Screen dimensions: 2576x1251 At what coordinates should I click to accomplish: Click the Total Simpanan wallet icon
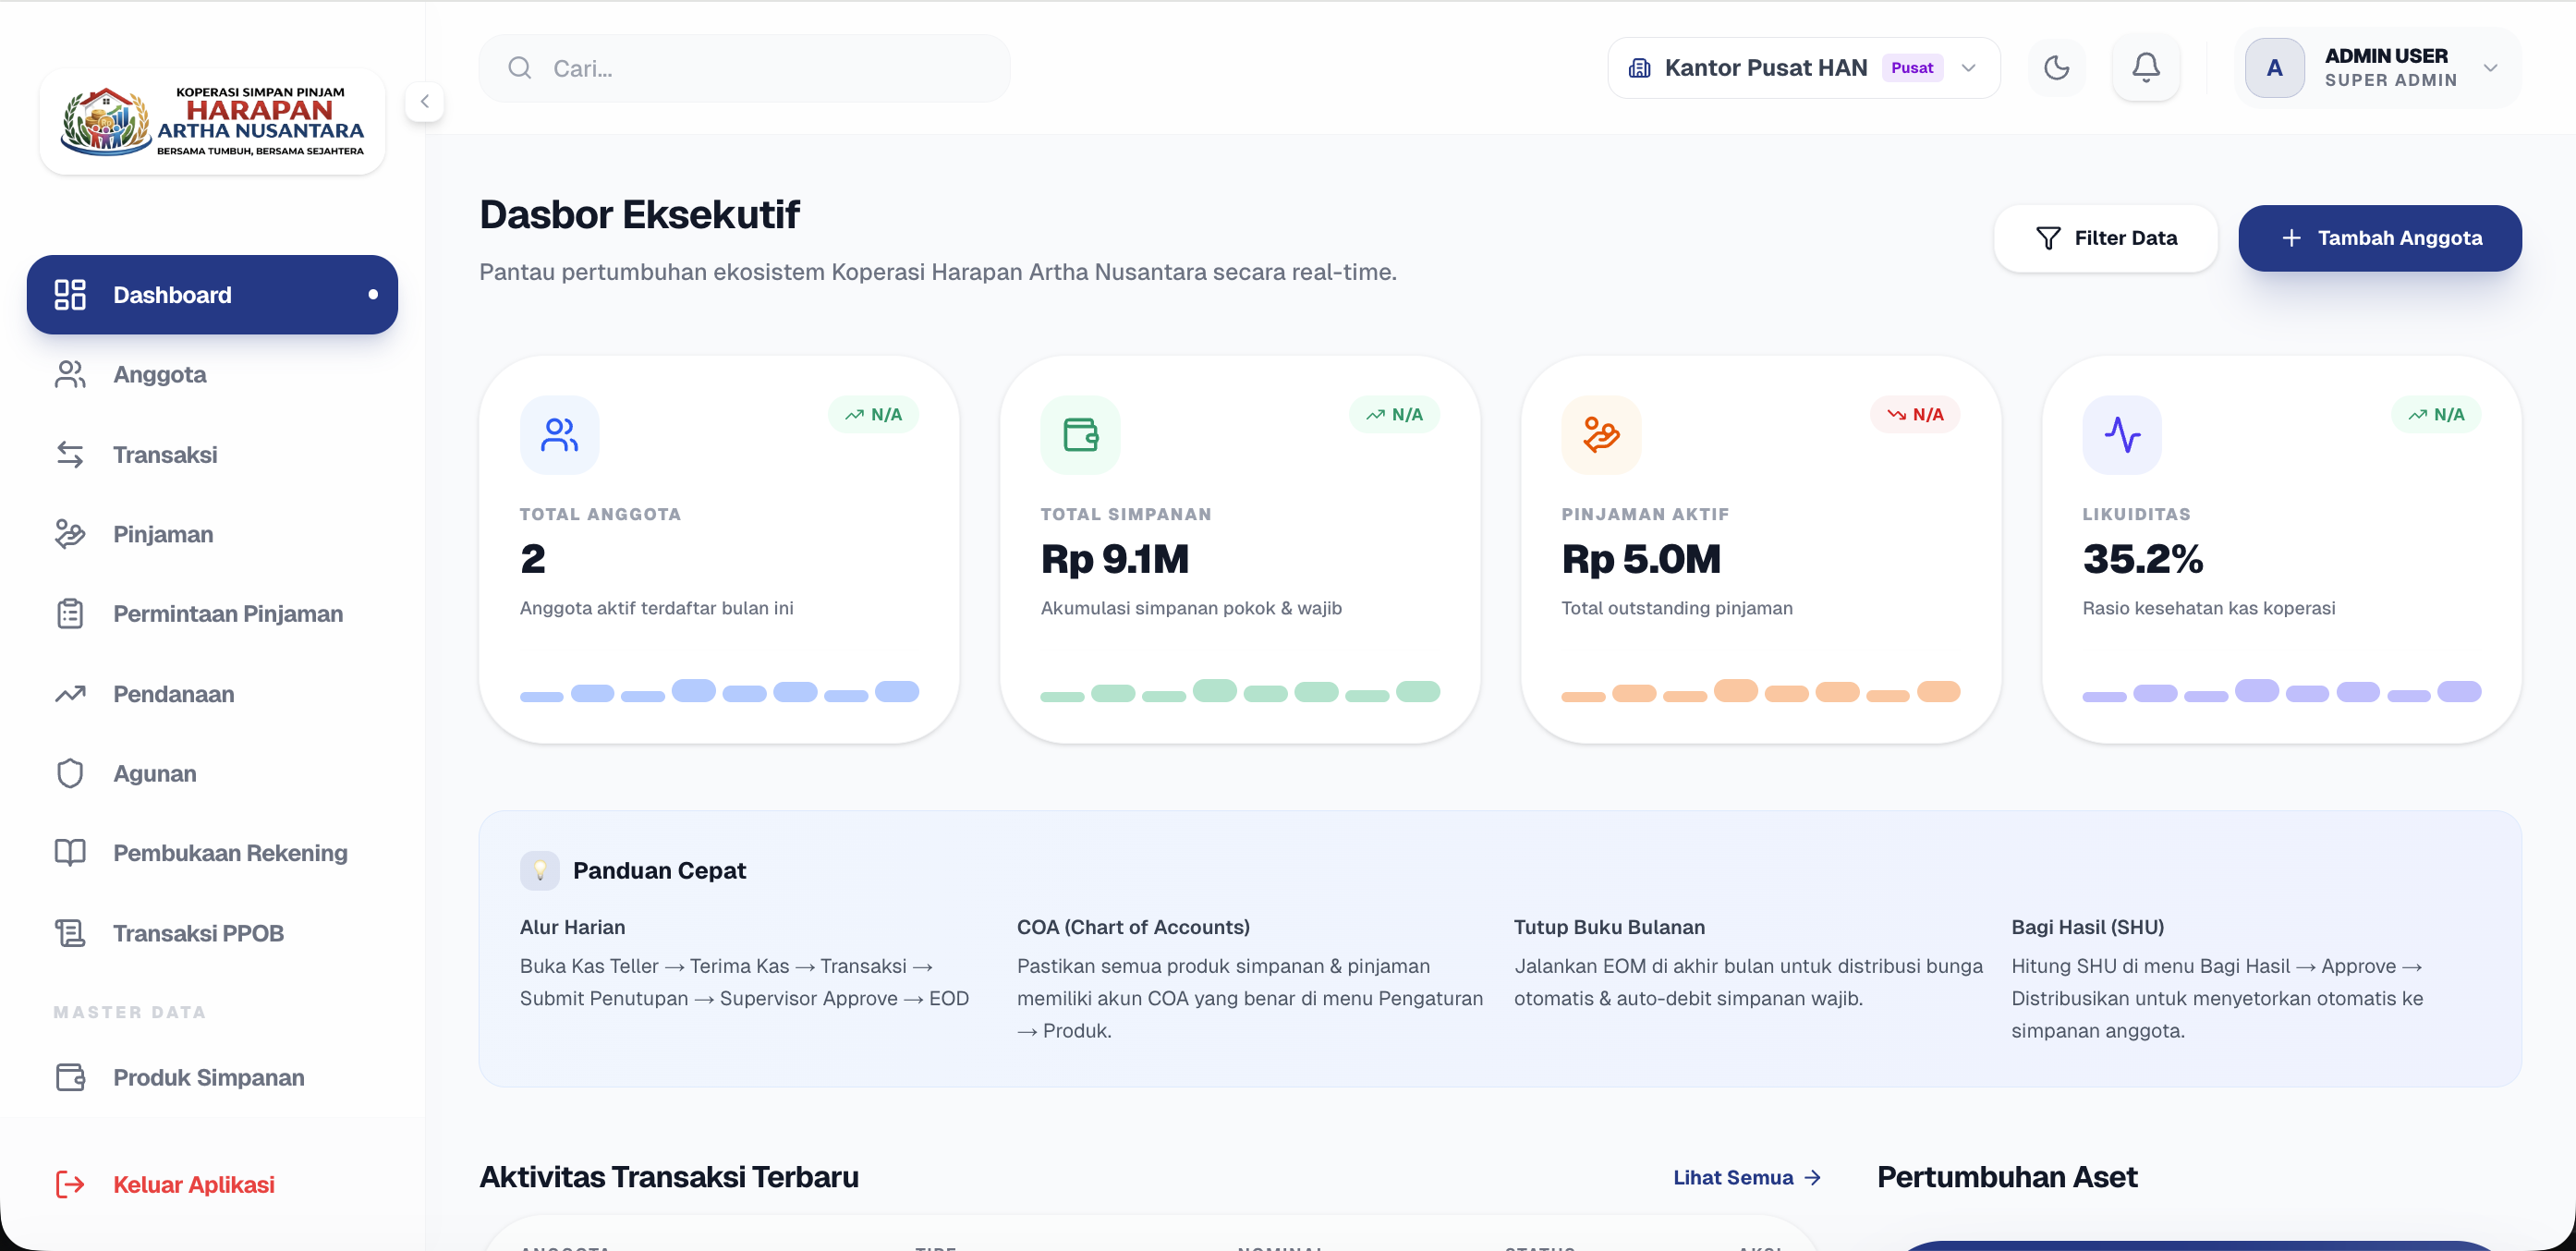(1080, 435)
